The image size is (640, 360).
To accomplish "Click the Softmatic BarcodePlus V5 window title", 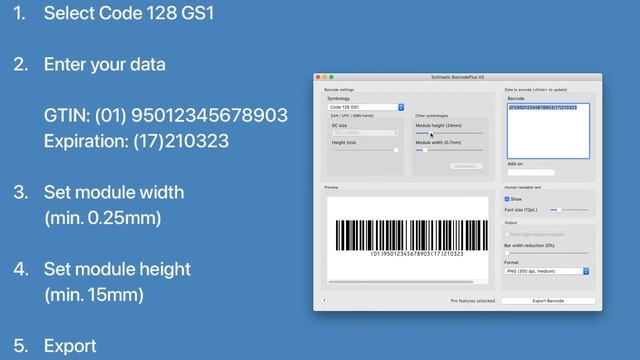I will pyautogui.click(x=458, y=77).
